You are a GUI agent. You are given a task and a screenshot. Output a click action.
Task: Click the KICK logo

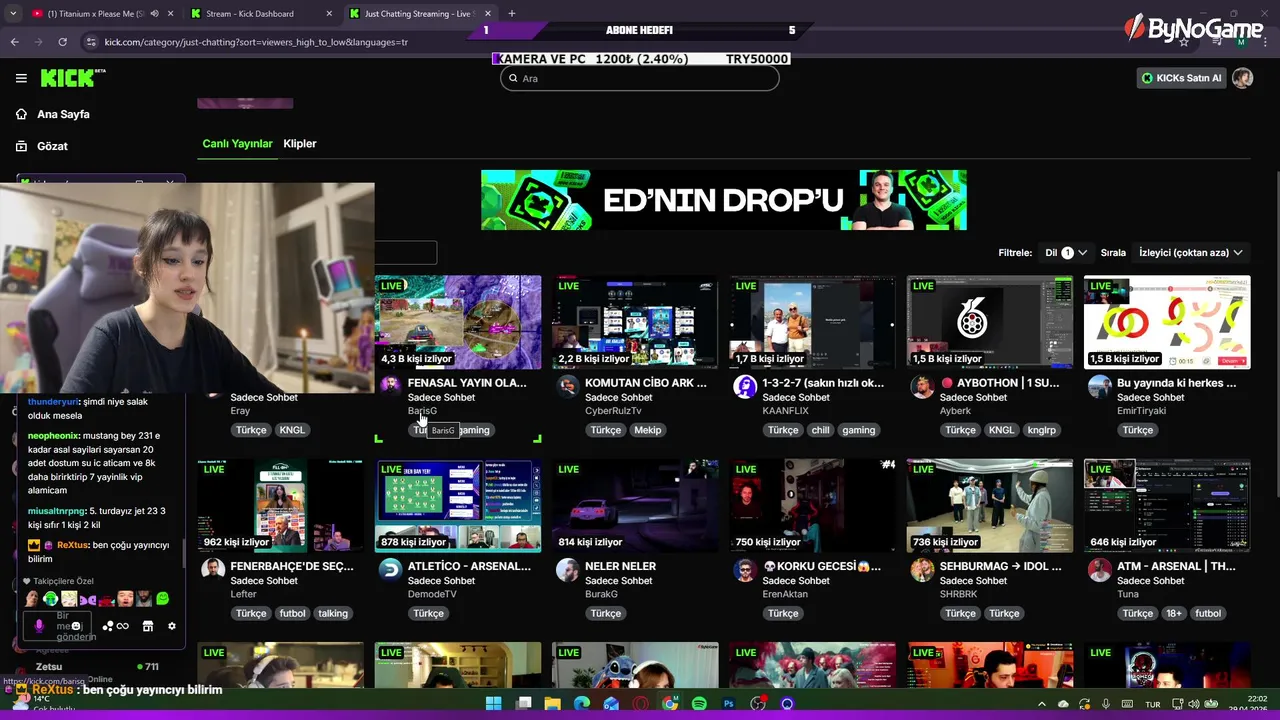point(72,78)
